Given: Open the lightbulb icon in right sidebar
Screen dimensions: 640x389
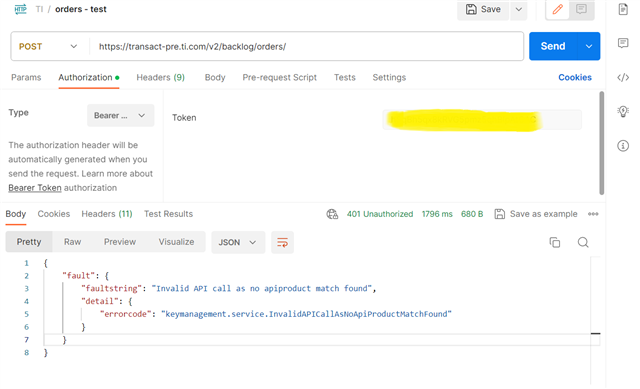Looking at the screenshot, I should [623, 111].
